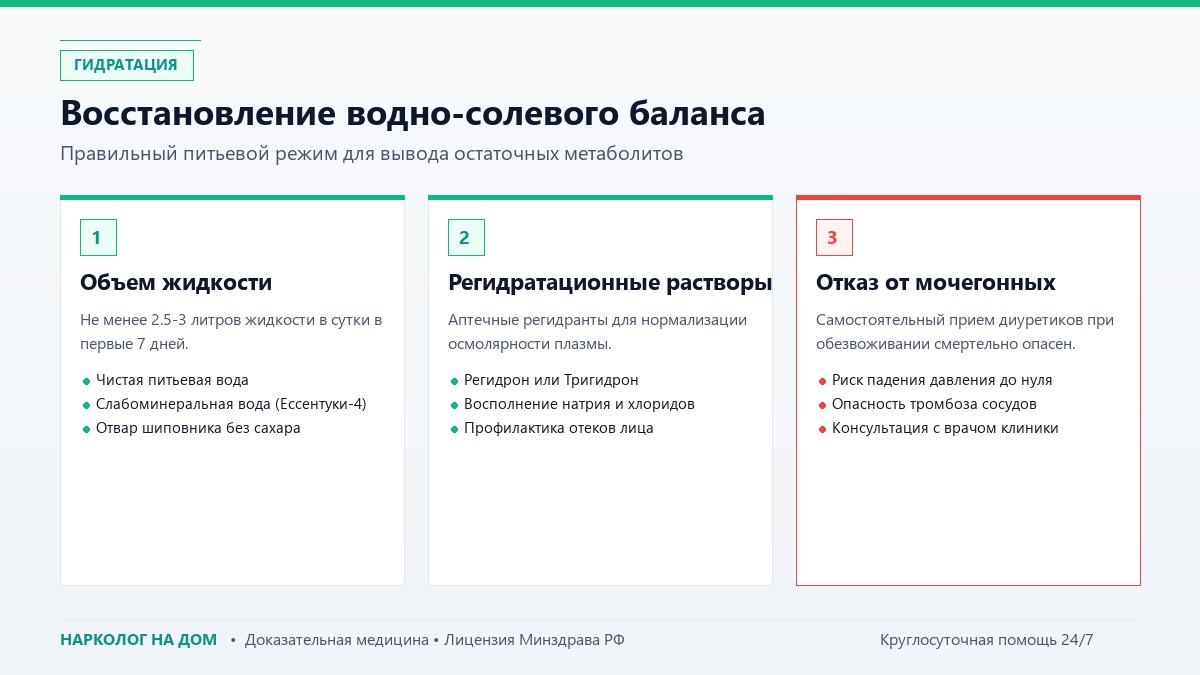Click the Регидратационные растворы card title

point(610,283)
